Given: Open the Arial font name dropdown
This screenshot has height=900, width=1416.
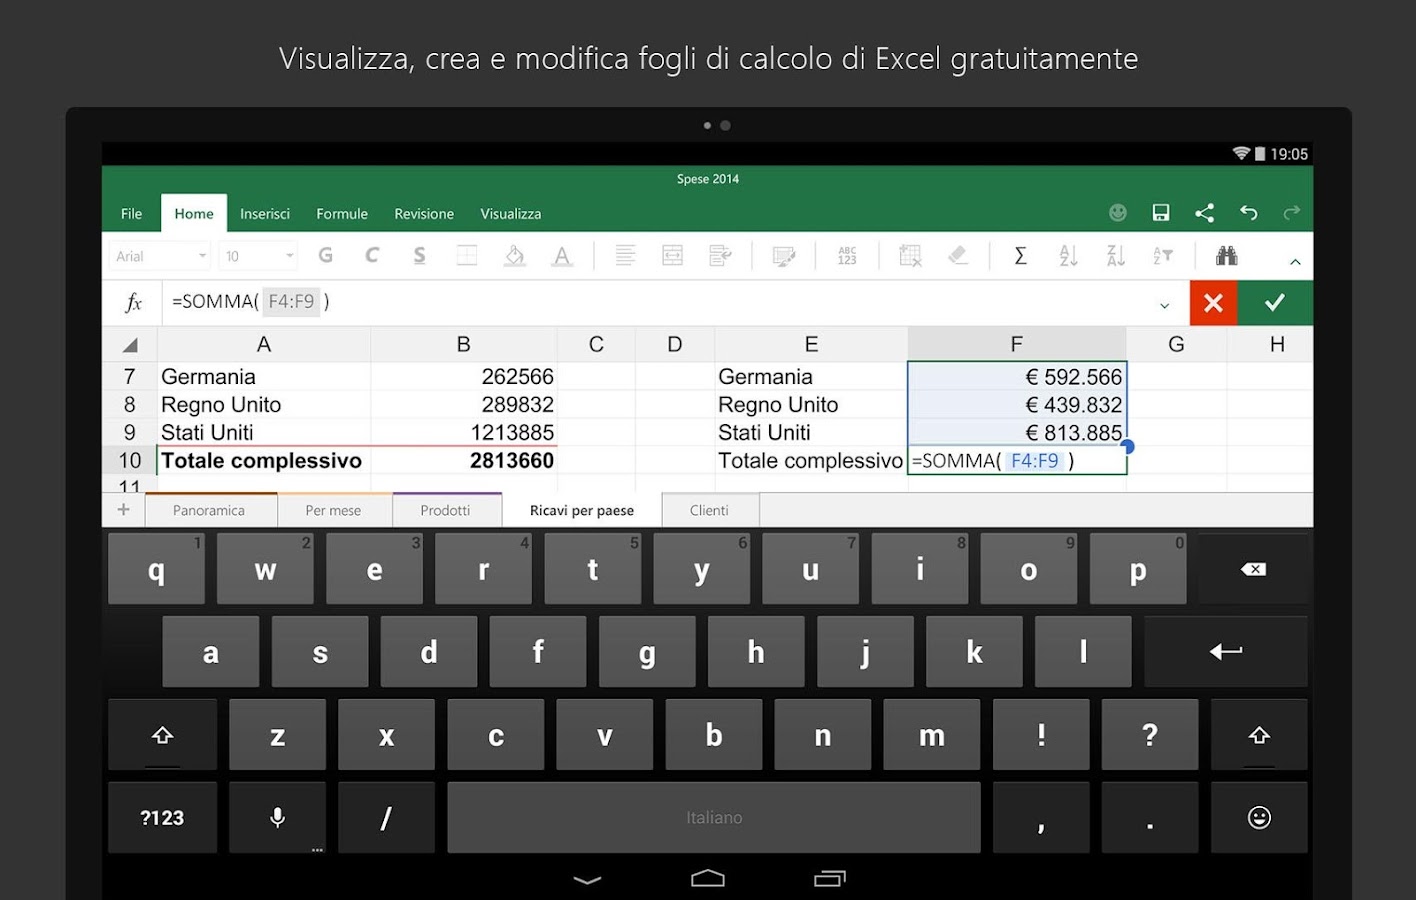Looking at the screenshot, I should [x=160, y=256].
